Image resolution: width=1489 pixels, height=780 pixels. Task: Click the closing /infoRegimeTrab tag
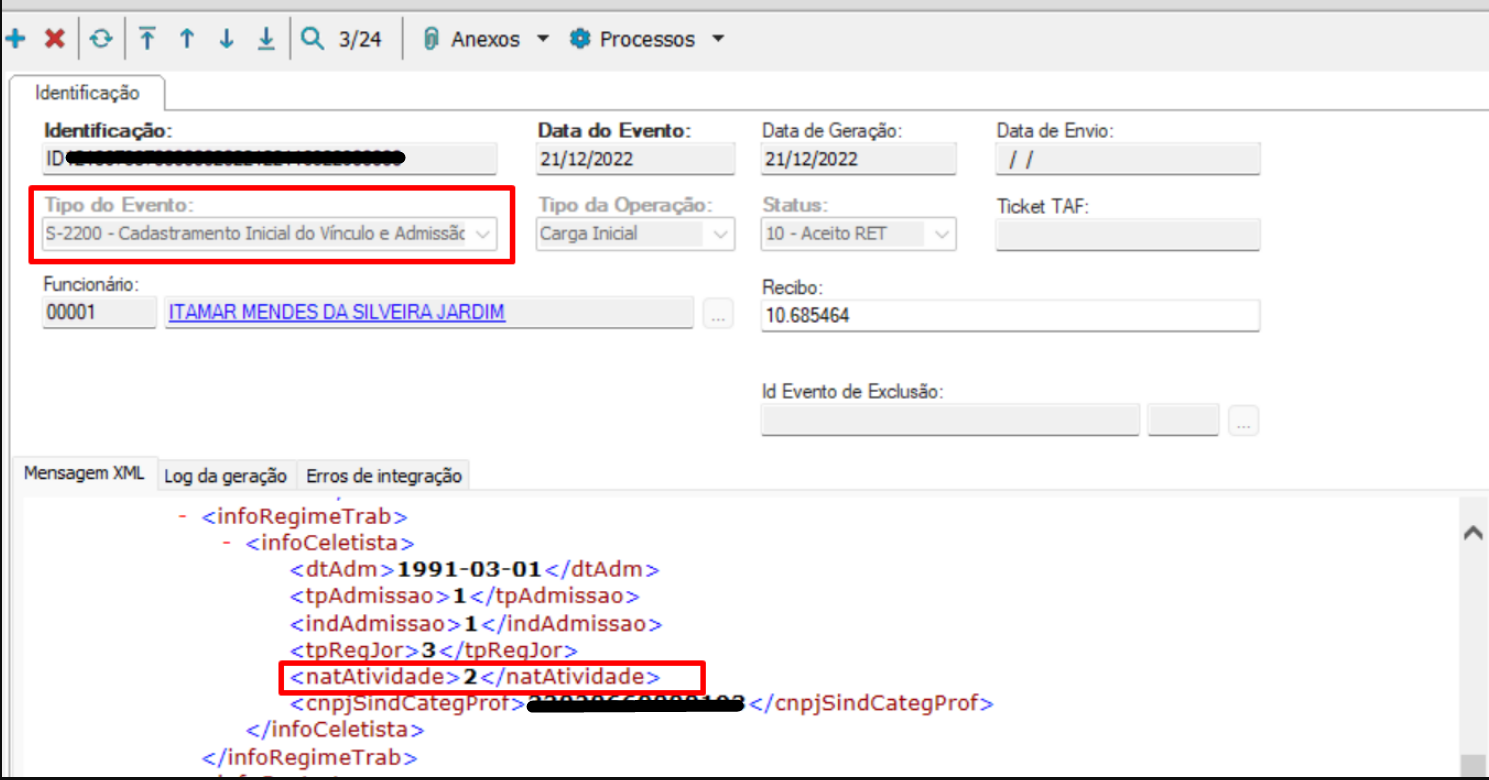(x=310, y=756)
